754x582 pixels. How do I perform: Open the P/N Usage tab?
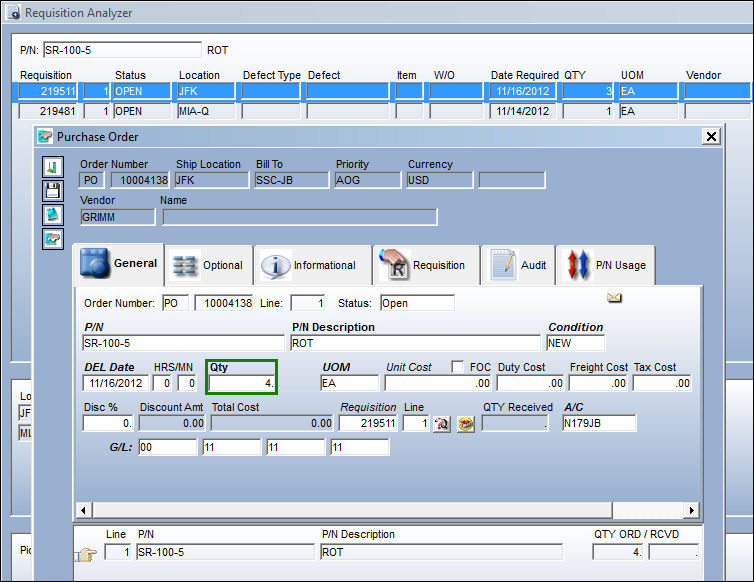tap(605, 265)
